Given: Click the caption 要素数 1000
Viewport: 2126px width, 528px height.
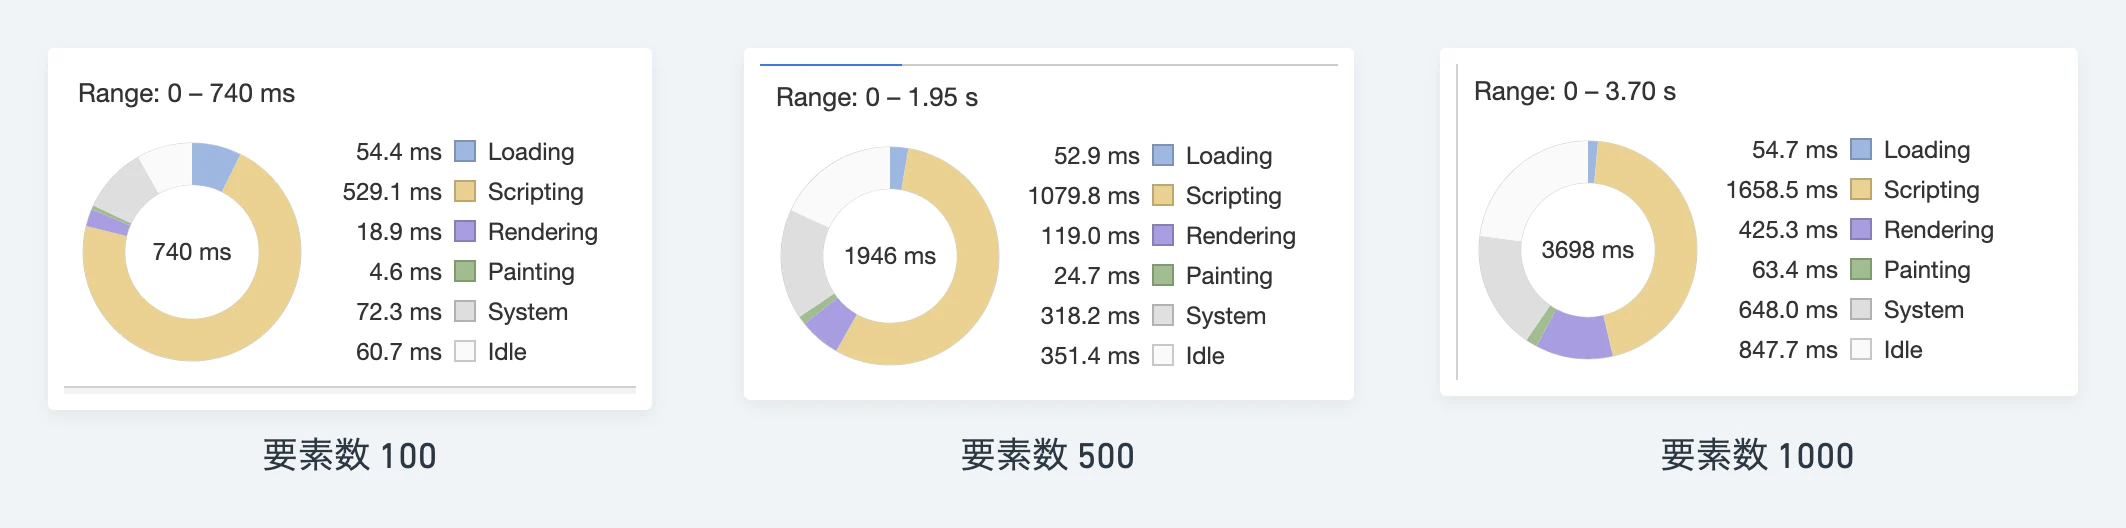Looking at the screenshot, I should (1757, 456).
